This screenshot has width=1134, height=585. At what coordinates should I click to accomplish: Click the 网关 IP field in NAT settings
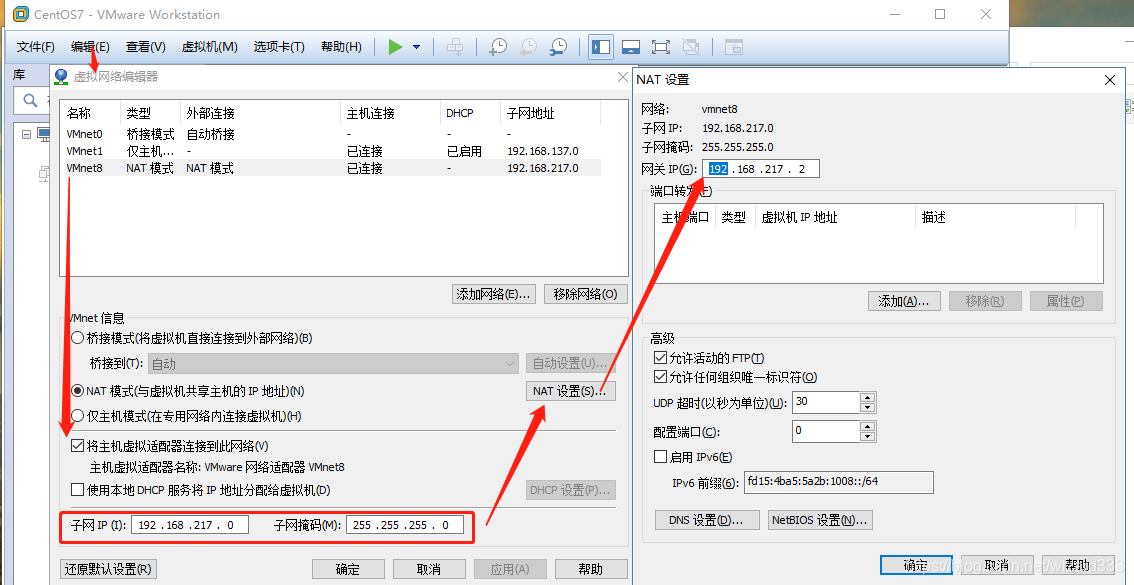click(x=760, y=169)
